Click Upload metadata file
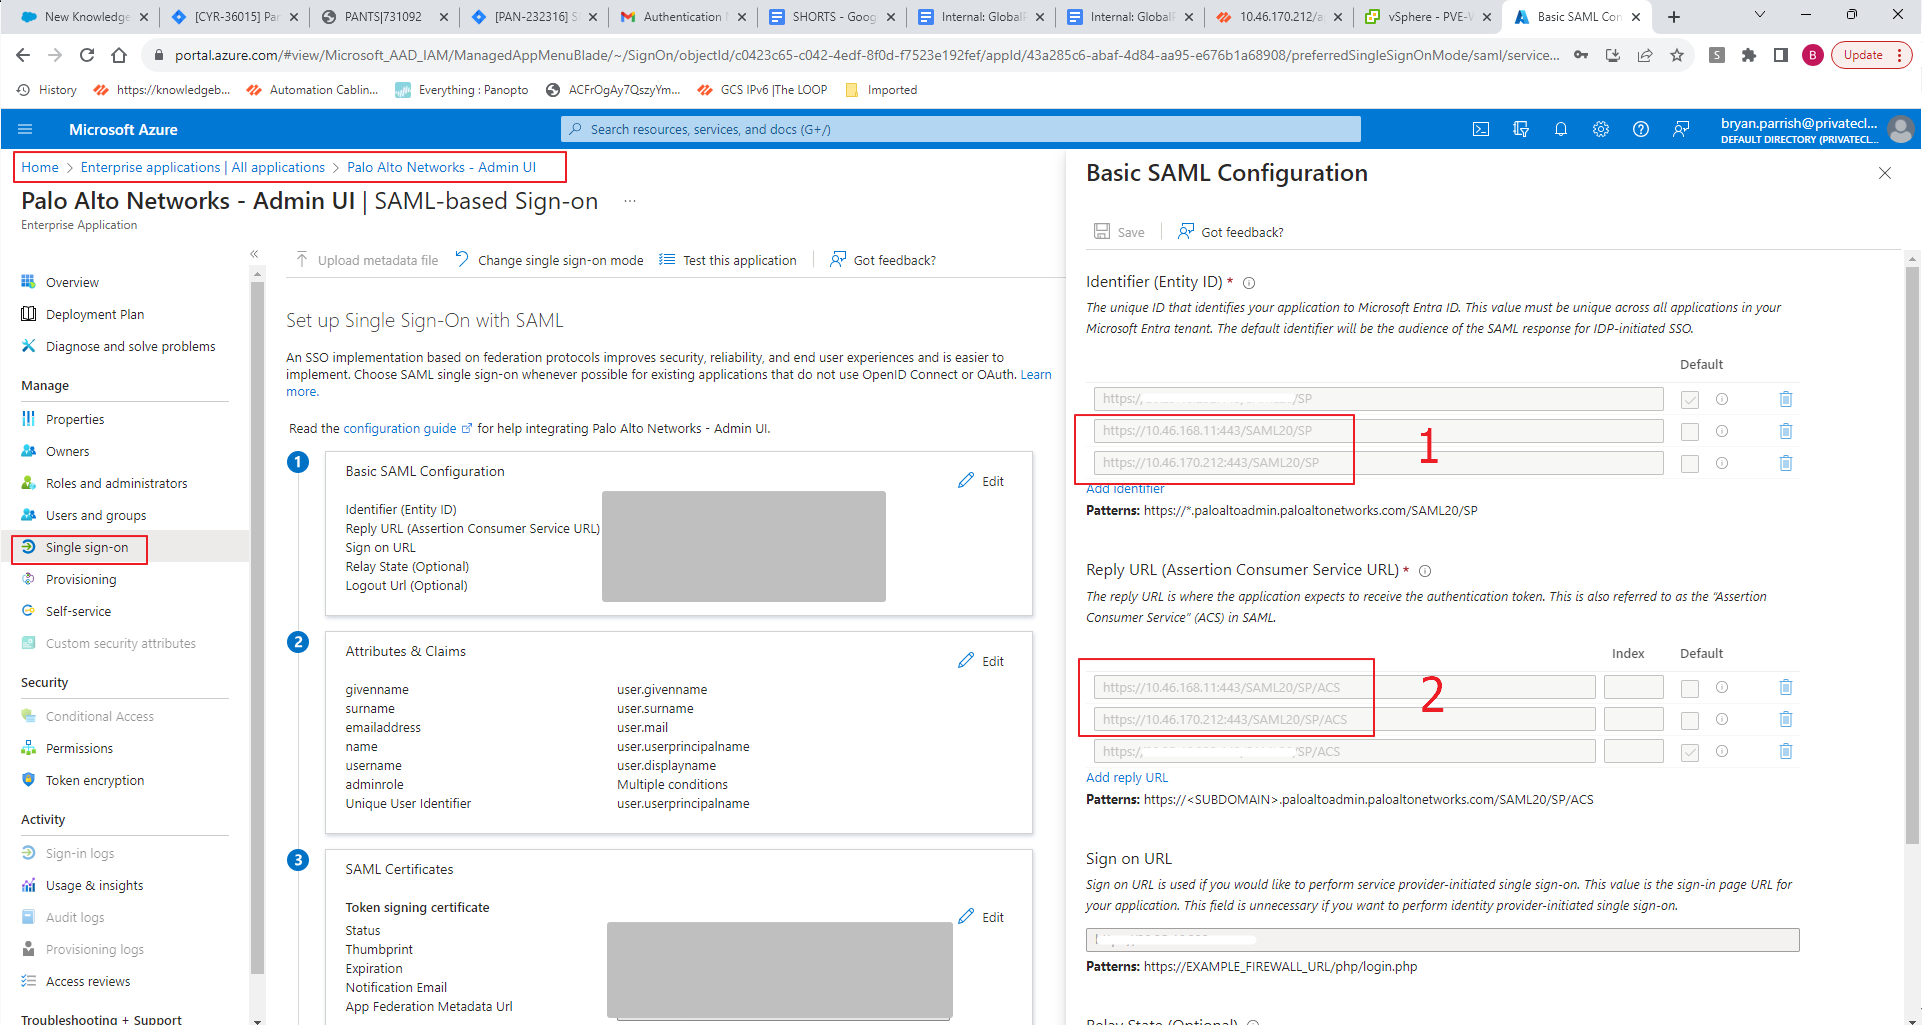Image resolution: width=1922 pixels, height=1025 pixels. pos(367,260)
